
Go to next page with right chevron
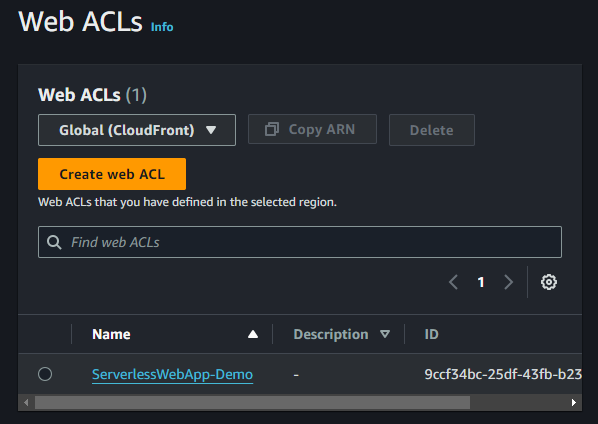pyautogui.click(x=508, y=282)
